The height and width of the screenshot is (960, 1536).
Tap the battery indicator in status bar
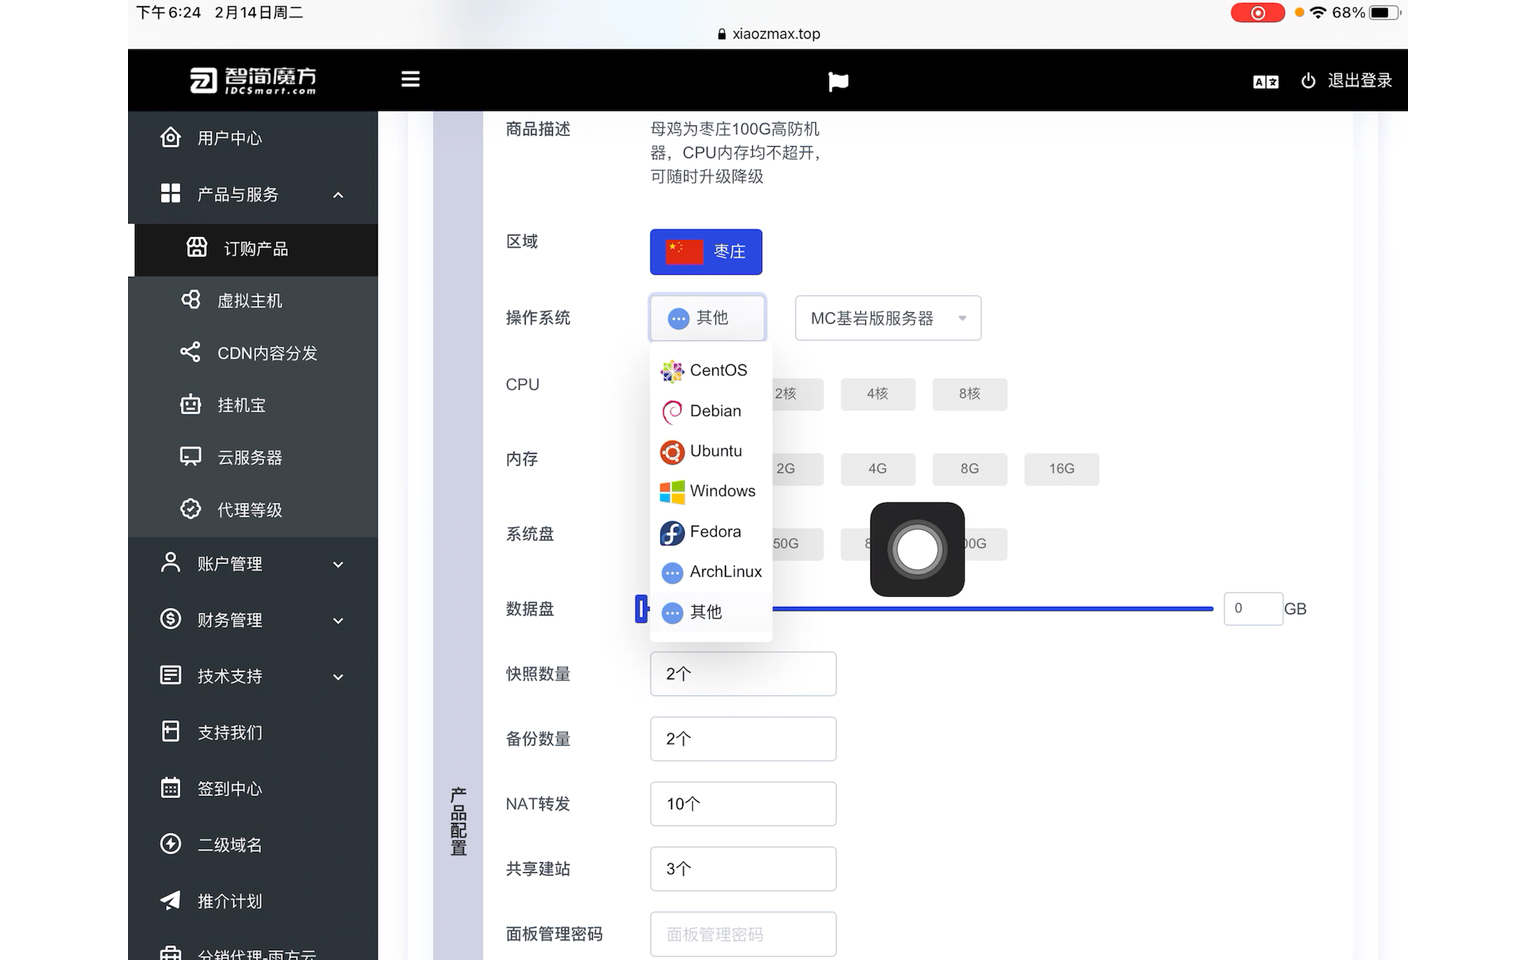(1384, 13)
